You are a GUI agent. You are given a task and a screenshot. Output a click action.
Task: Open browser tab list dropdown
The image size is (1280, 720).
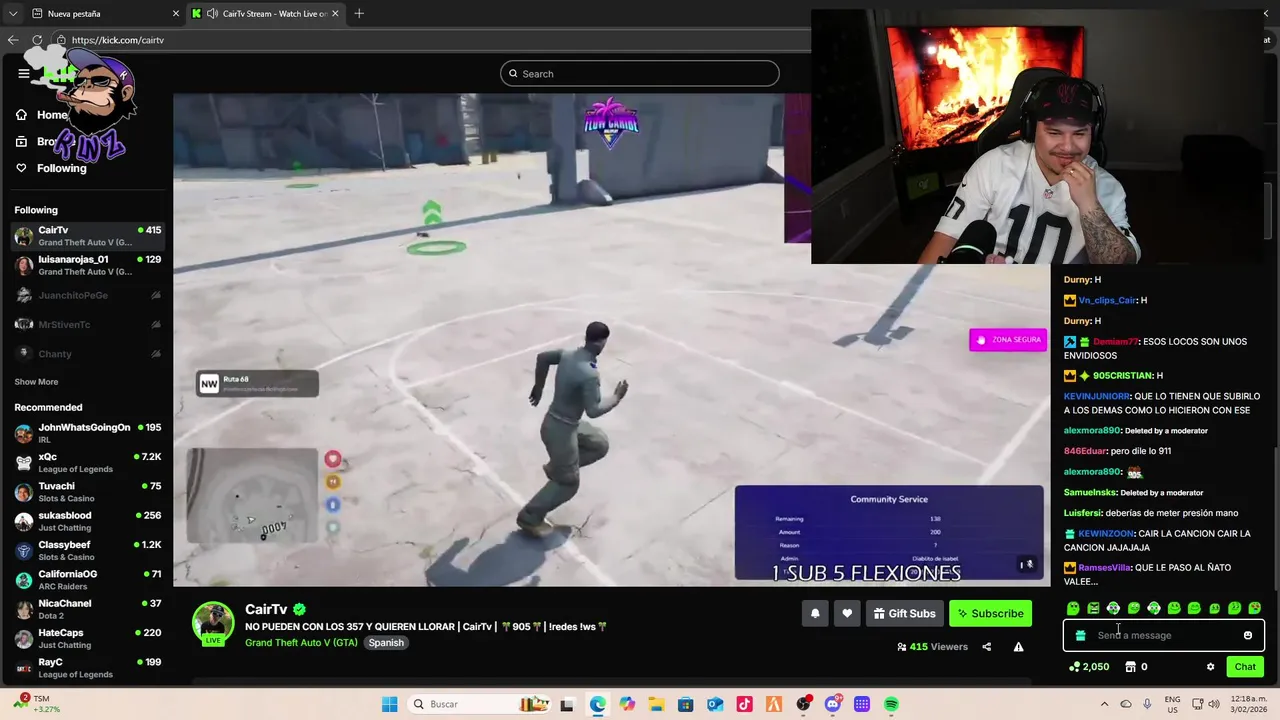13,13
